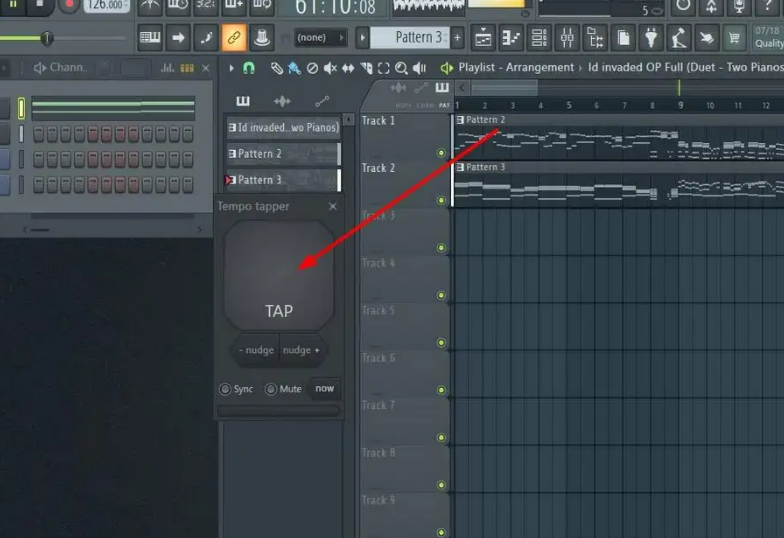Enable the Sync option in Tempo tapper
This screenshot has width=784, height=538.
coord(236,389)
